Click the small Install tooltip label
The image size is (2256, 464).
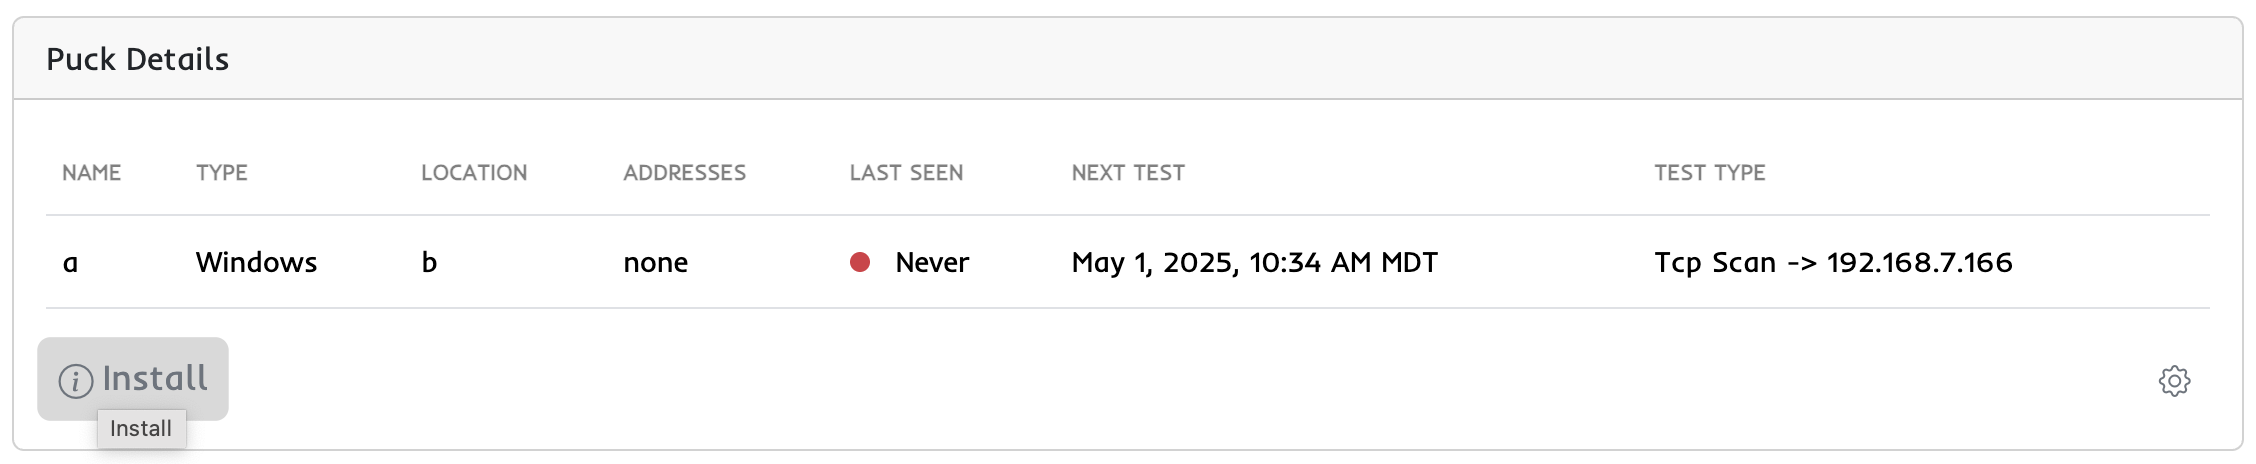click(x=141, y=429)
